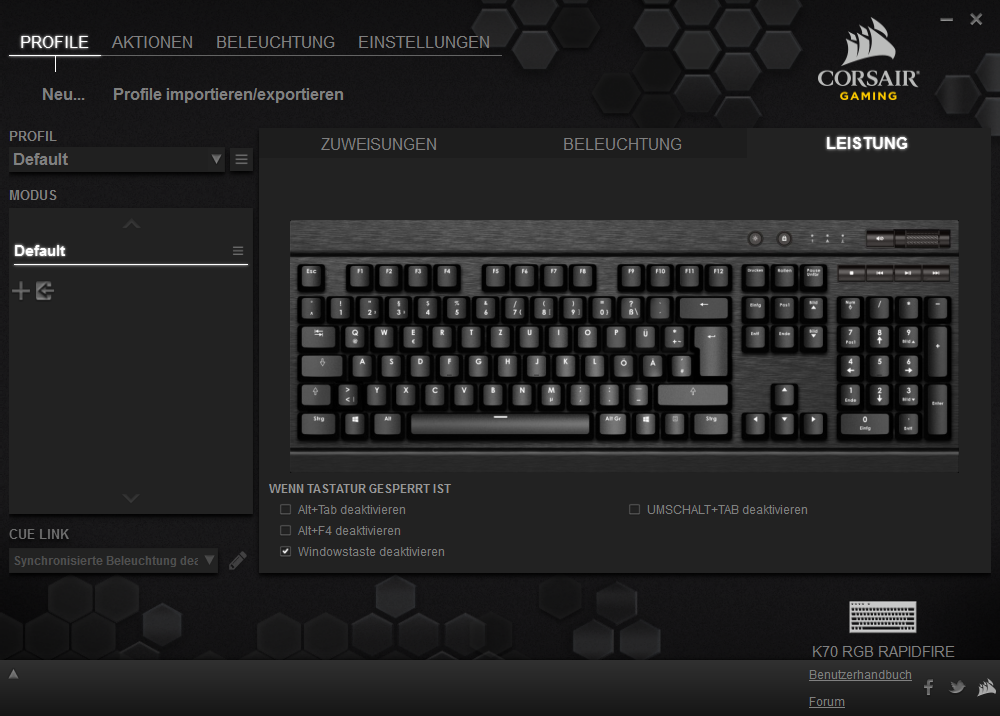Check UMSCHALT+TAB deaktivieren box

(x=635, y=509)
